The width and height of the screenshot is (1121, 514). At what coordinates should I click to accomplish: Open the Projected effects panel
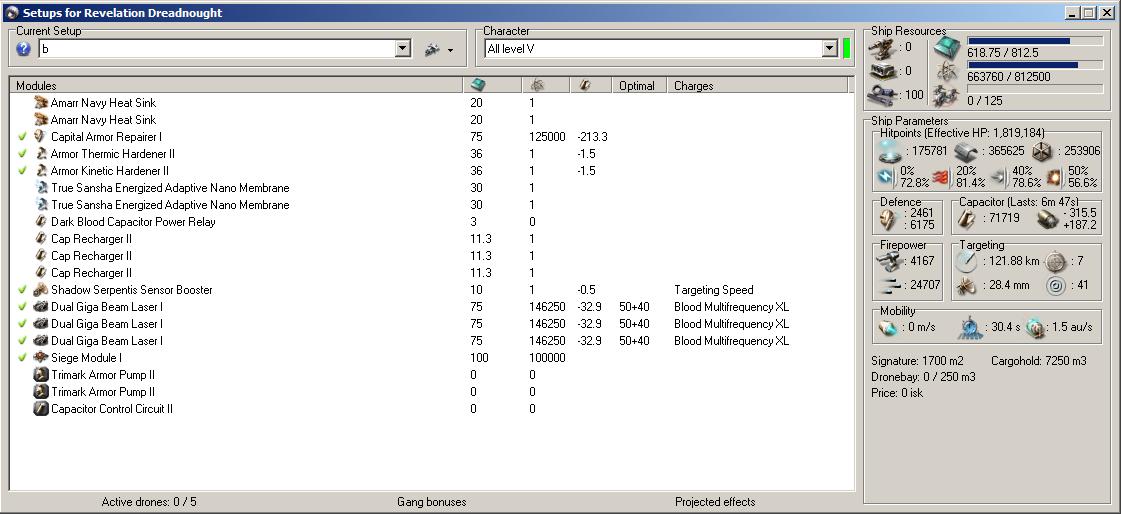pos(715,502)
